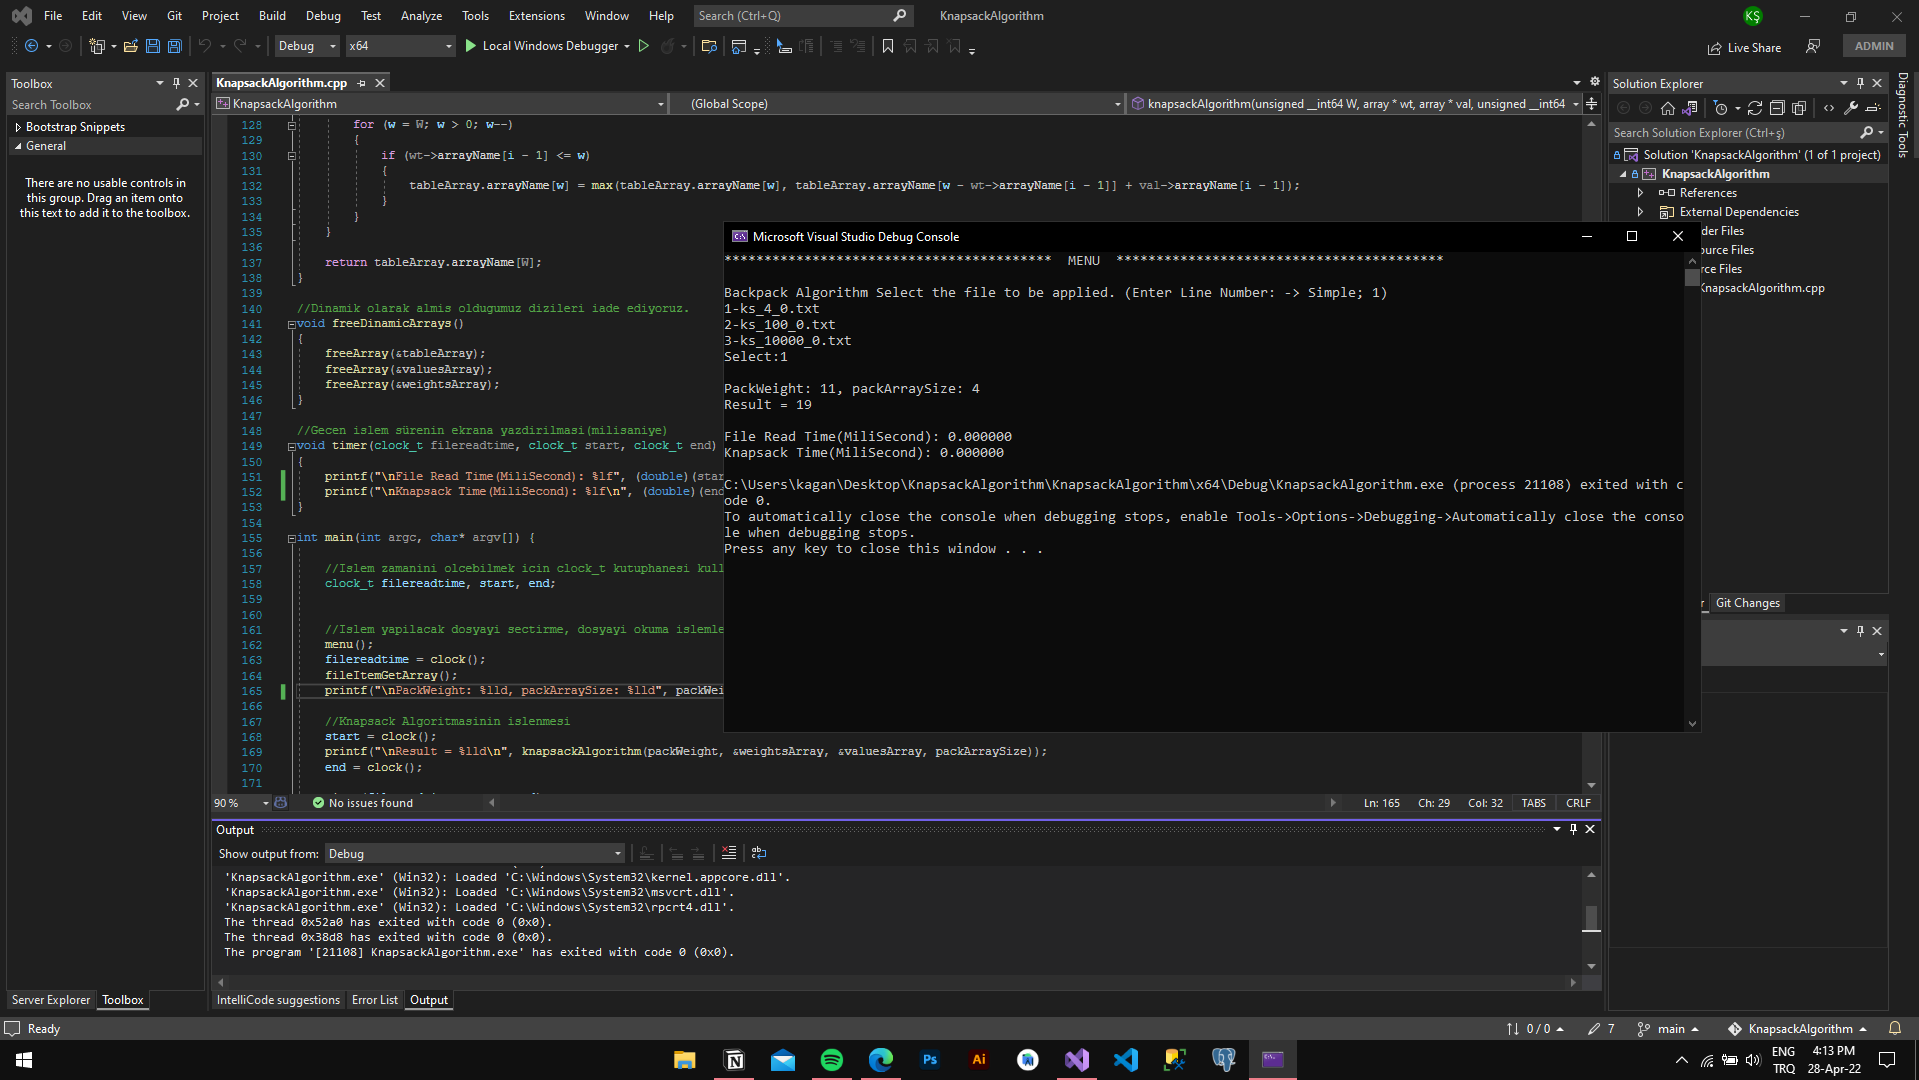Image resolution: width=1919 pixels, height=1080 pixels.
Task: Click the Save file toolbar icon
Action: click(x=153, y=46)
